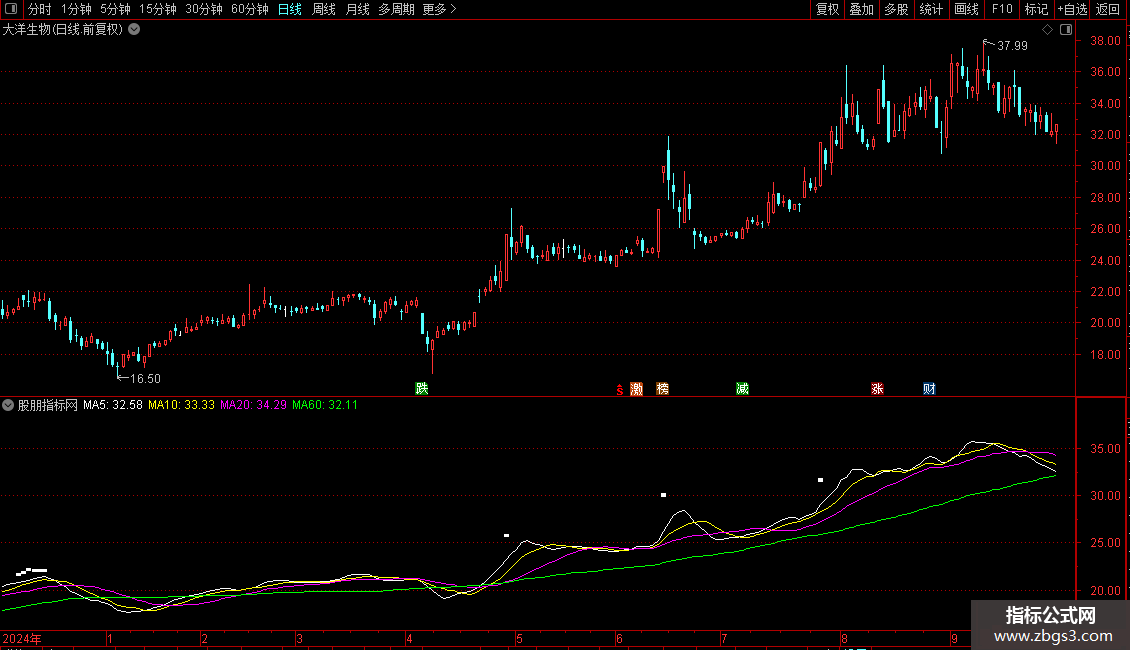Click the 榜 event marker icon
Image resolution: width=1130 pixels, height=650 pixels.
click(662, 388)
